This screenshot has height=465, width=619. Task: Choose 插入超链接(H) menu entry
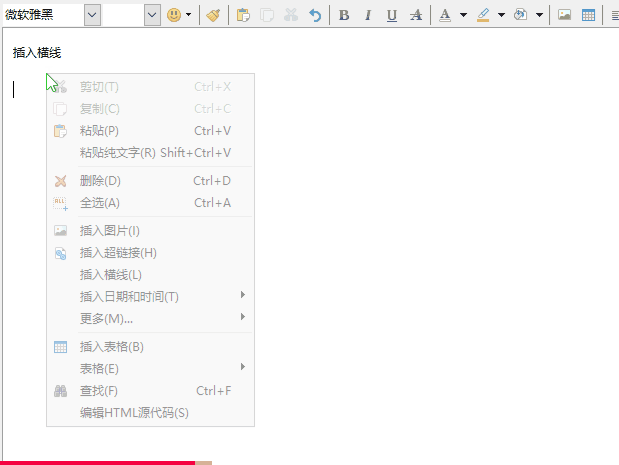point(150,253)
